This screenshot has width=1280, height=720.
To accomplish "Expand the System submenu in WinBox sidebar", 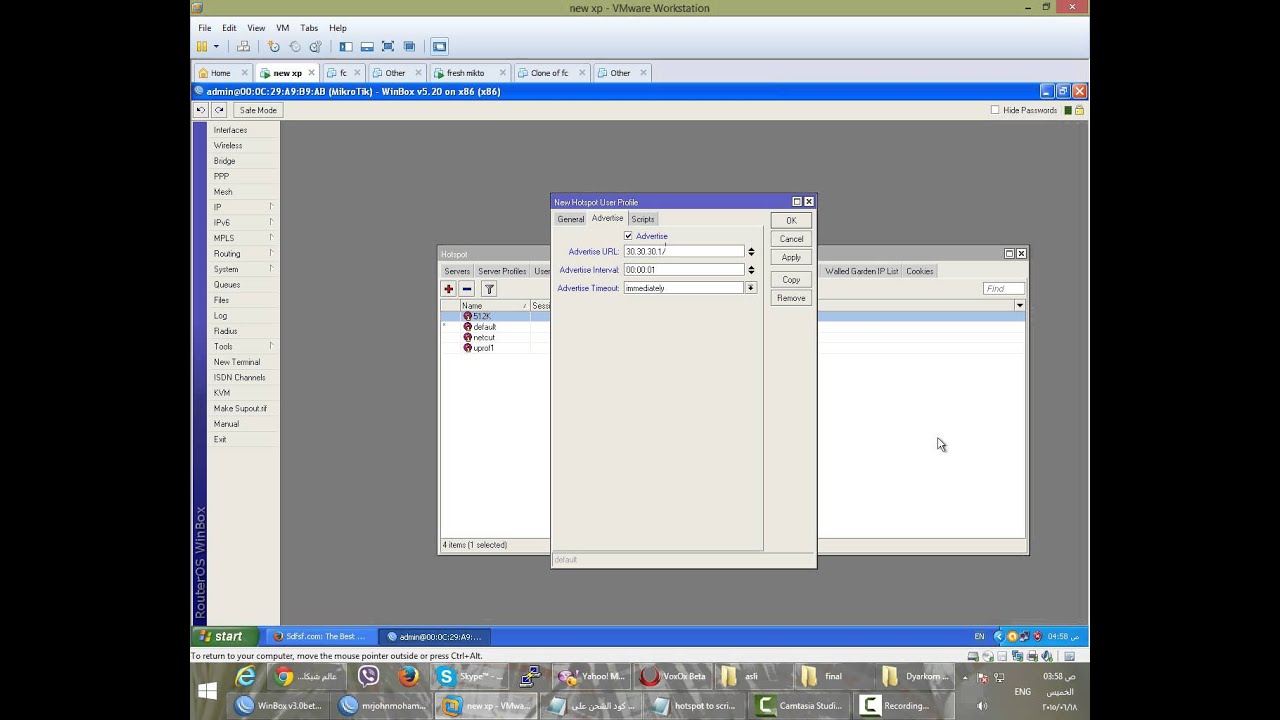I will [x=271, y=269].
